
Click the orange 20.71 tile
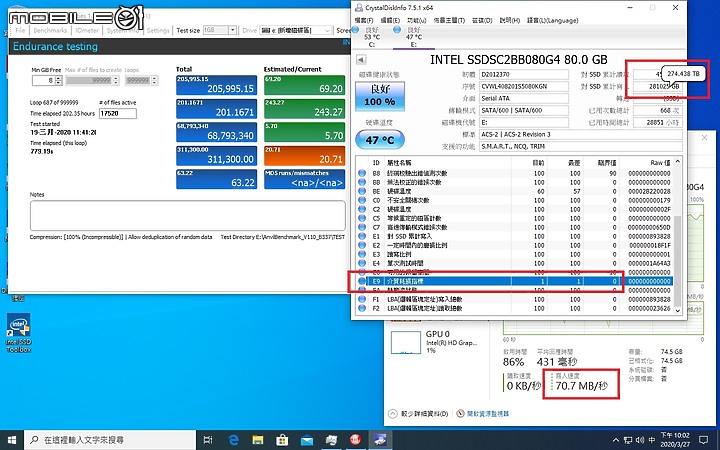304,156
